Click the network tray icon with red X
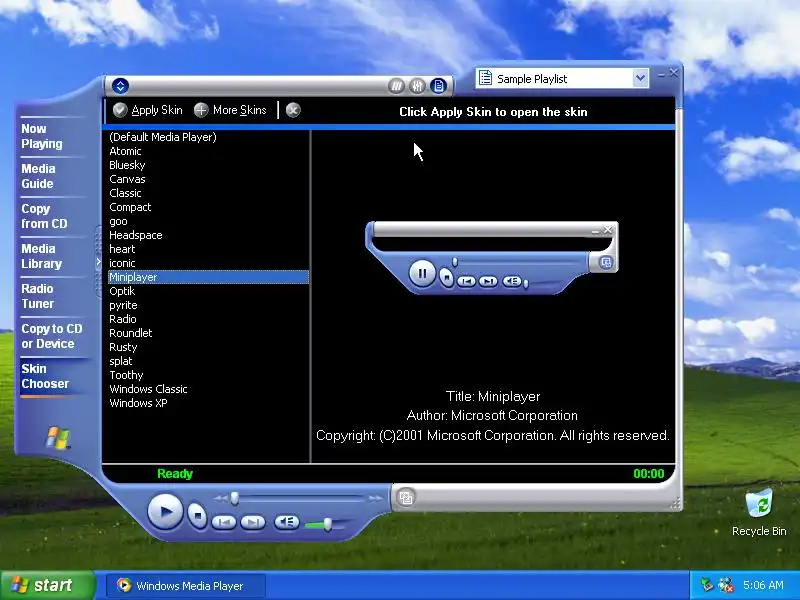The image size is (800, 600). (x=726, y=585)
